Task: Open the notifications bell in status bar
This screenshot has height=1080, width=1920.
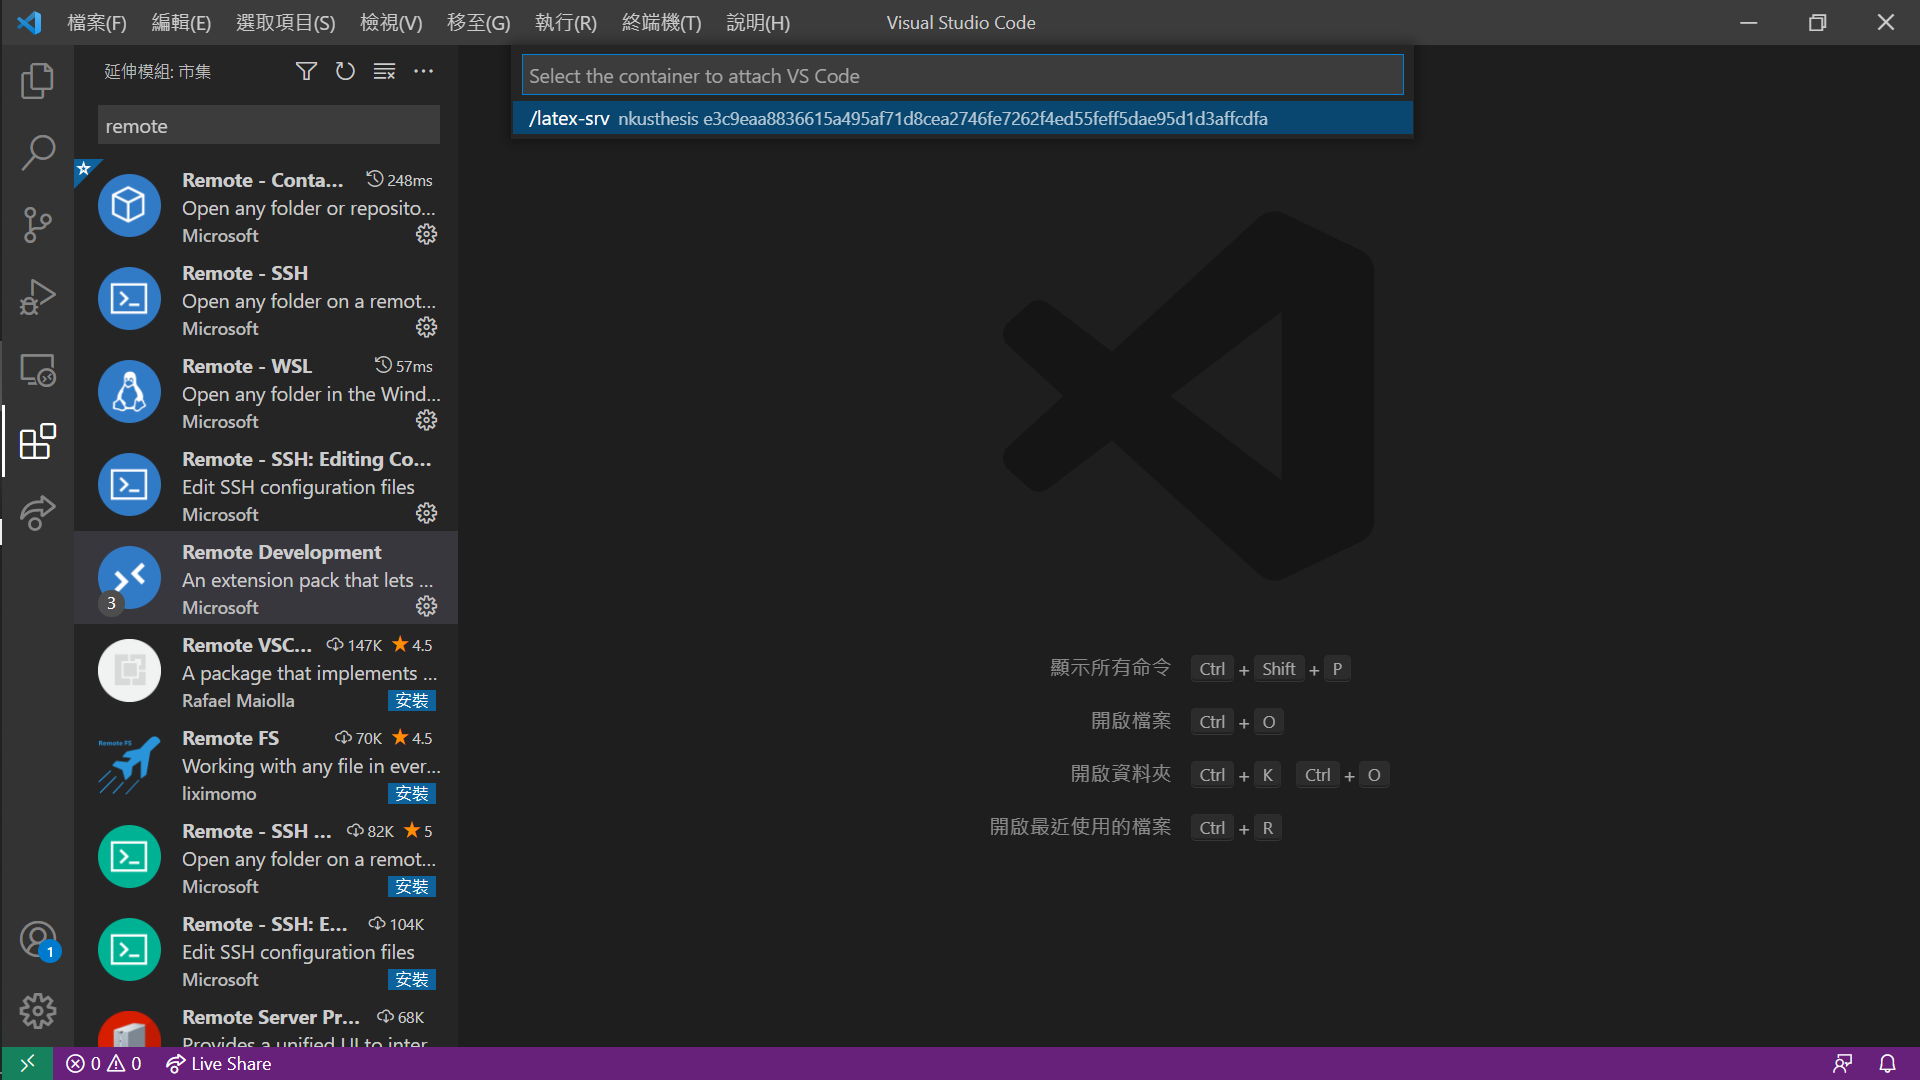Action: click(x=1887, y=1064)
